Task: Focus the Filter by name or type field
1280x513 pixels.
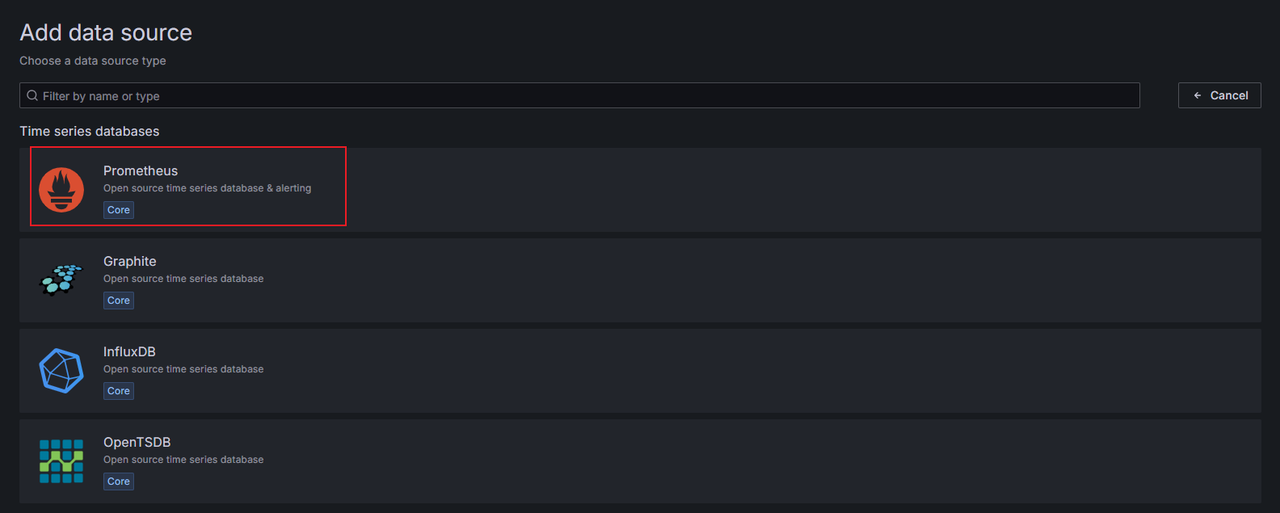Action: [x=580, y=96]
